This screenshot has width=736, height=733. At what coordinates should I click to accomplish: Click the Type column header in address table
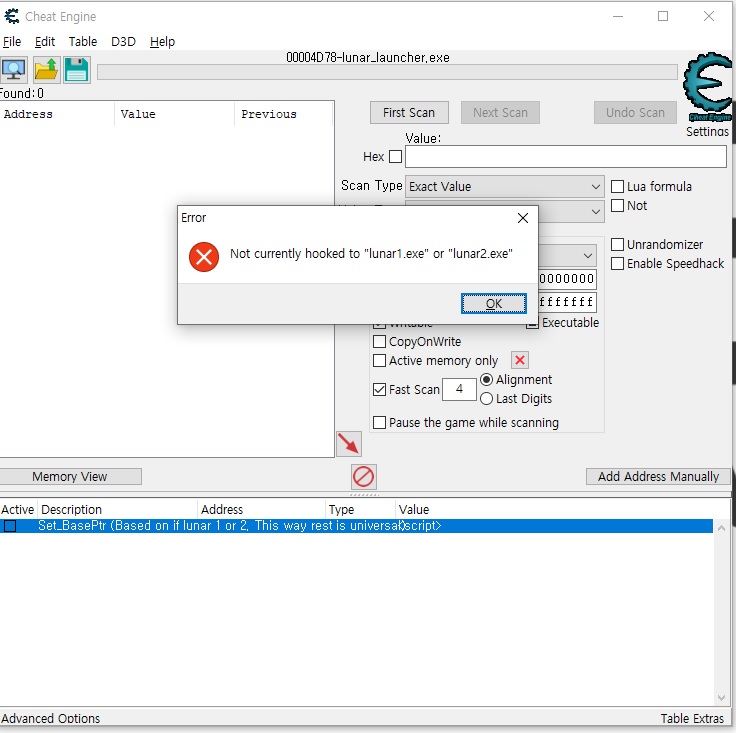[360, 509]
